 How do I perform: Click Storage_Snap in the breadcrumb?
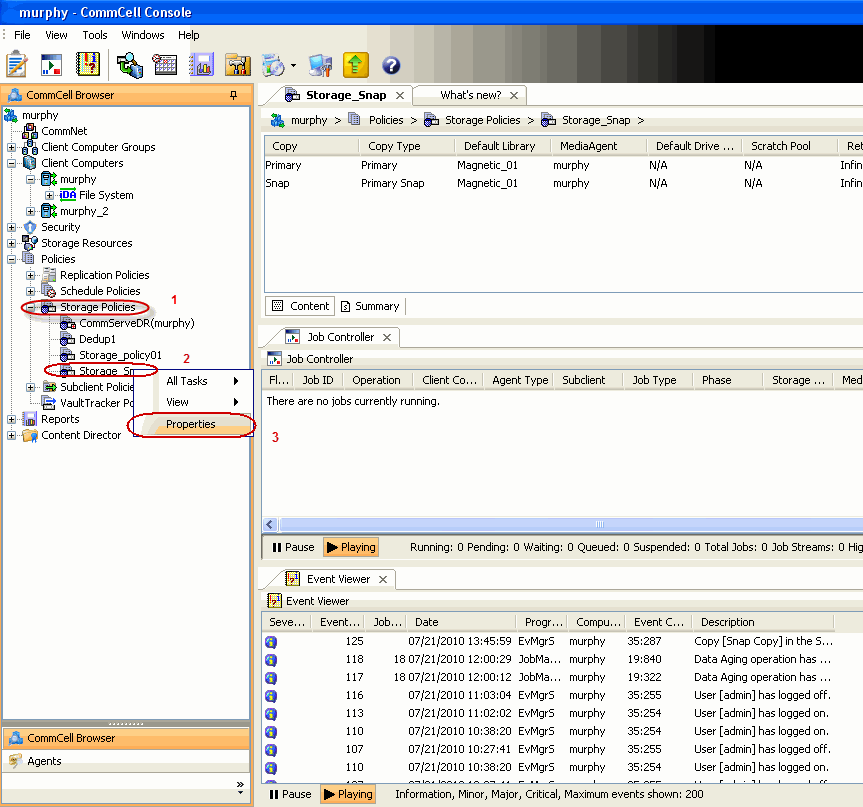(x=596, y=120)
